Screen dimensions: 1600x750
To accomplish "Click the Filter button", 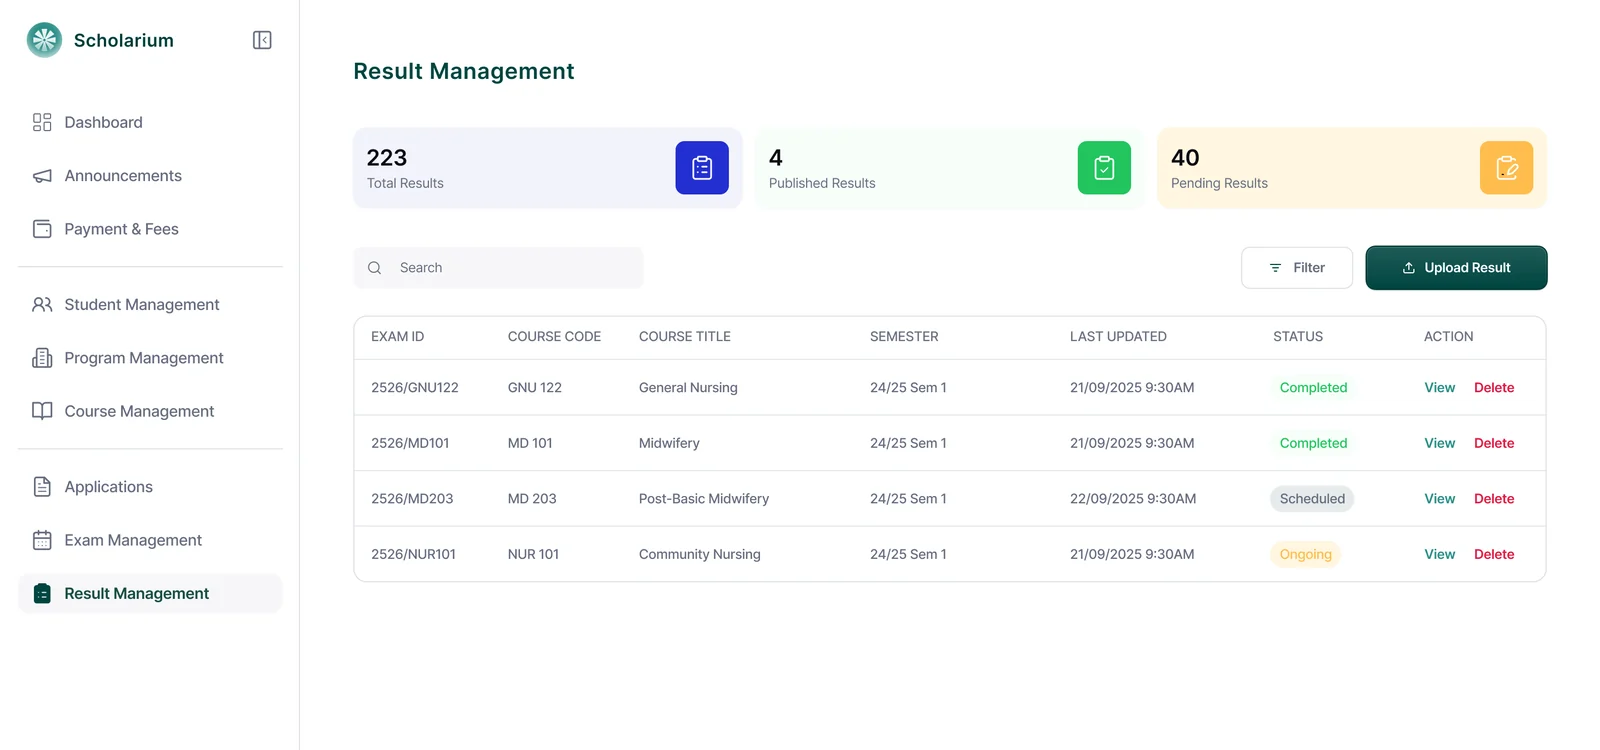I will [1297, 268].
